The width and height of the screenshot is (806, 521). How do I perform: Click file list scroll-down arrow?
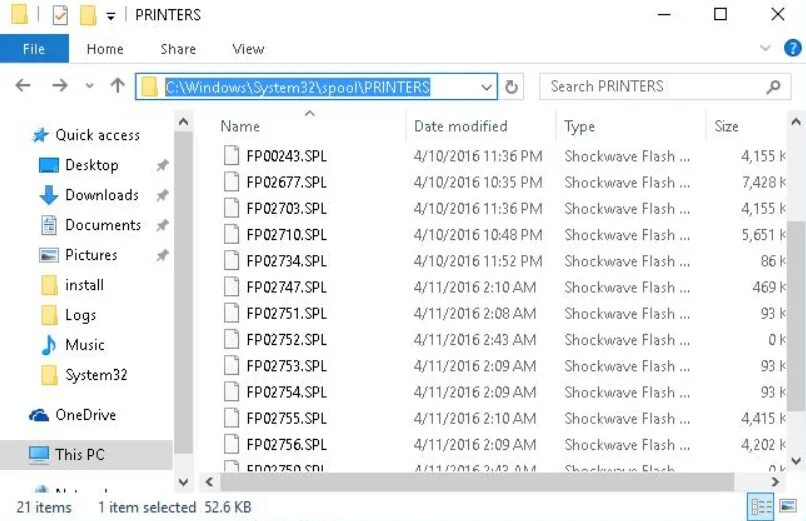tap(796, 460)
